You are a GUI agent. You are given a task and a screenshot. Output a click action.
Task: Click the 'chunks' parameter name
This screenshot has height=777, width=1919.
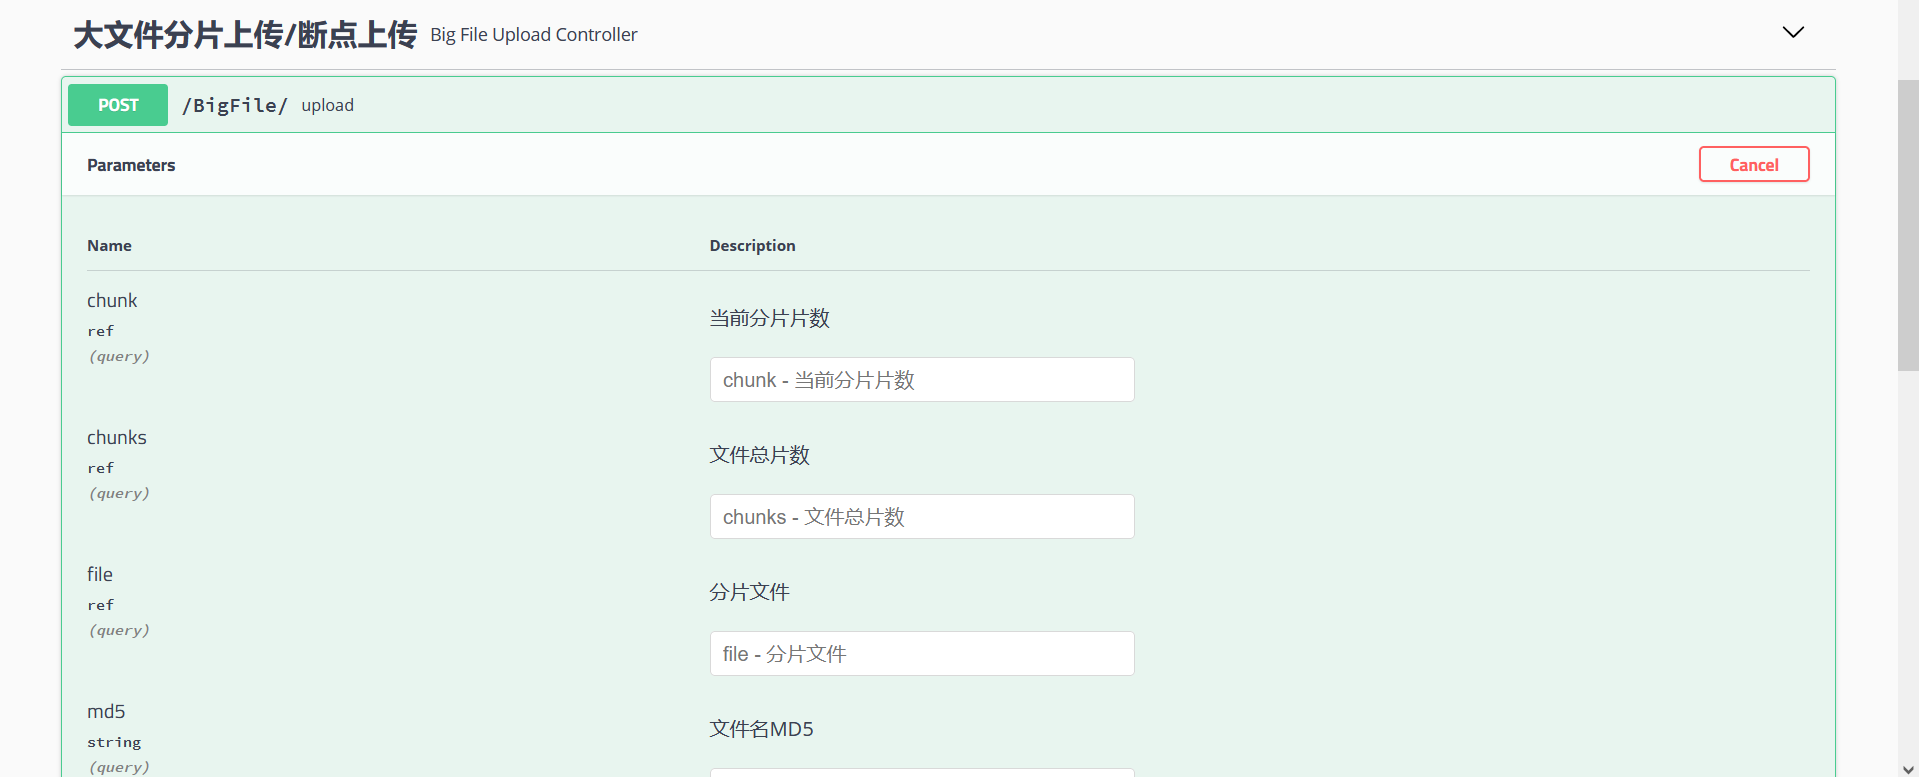(117, 438)
